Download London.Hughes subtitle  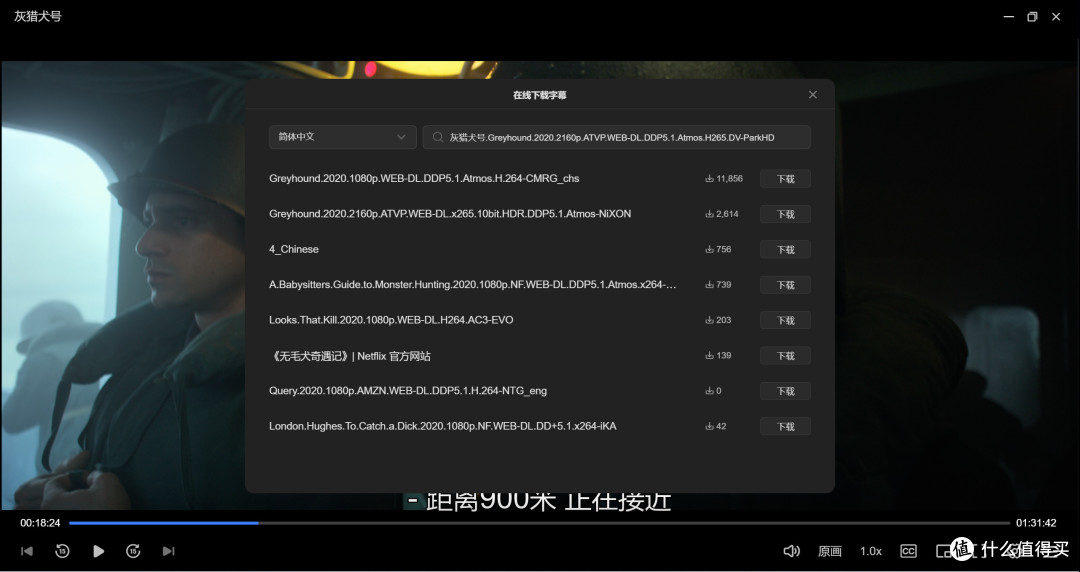point(785,427)
